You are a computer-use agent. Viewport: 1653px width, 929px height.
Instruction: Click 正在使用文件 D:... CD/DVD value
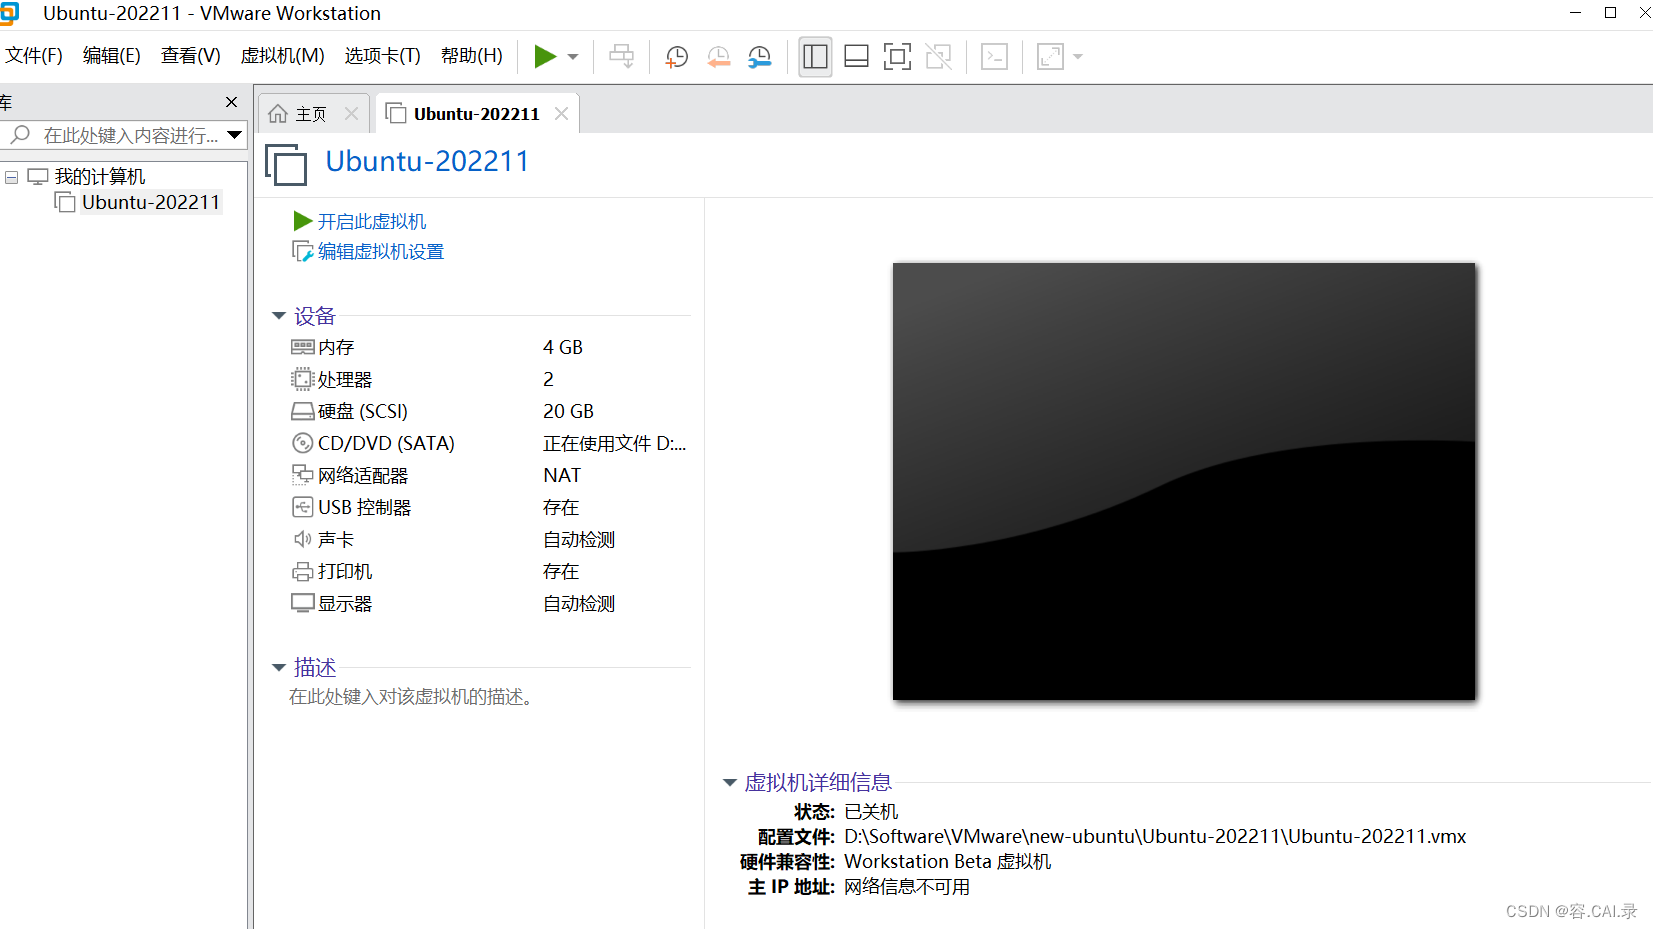[615, 443]
